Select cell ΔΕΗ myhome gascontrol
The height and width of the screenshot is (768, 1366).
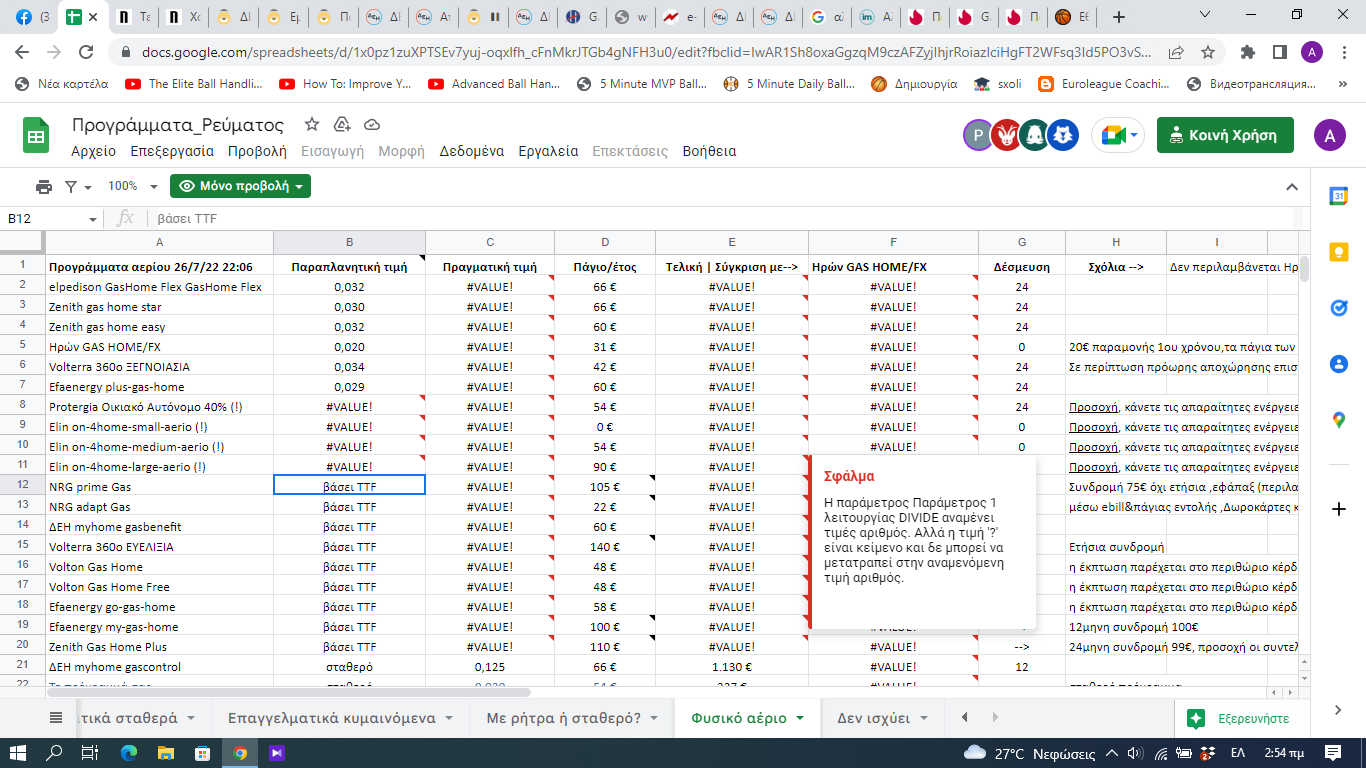(159, 667)
